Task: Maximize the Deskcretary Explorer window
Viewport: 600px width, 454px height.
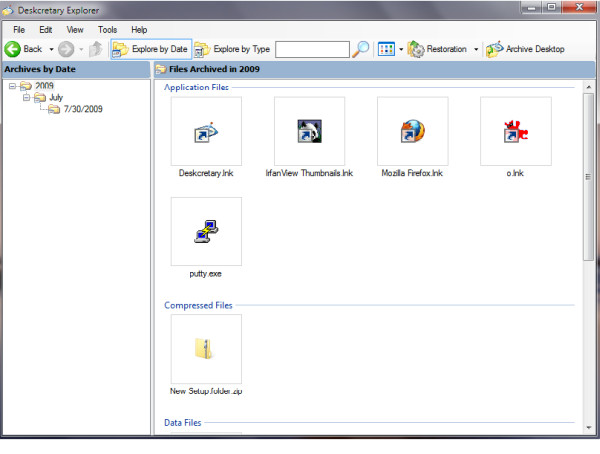Action: pyautogui.click(x=551, y=7)
